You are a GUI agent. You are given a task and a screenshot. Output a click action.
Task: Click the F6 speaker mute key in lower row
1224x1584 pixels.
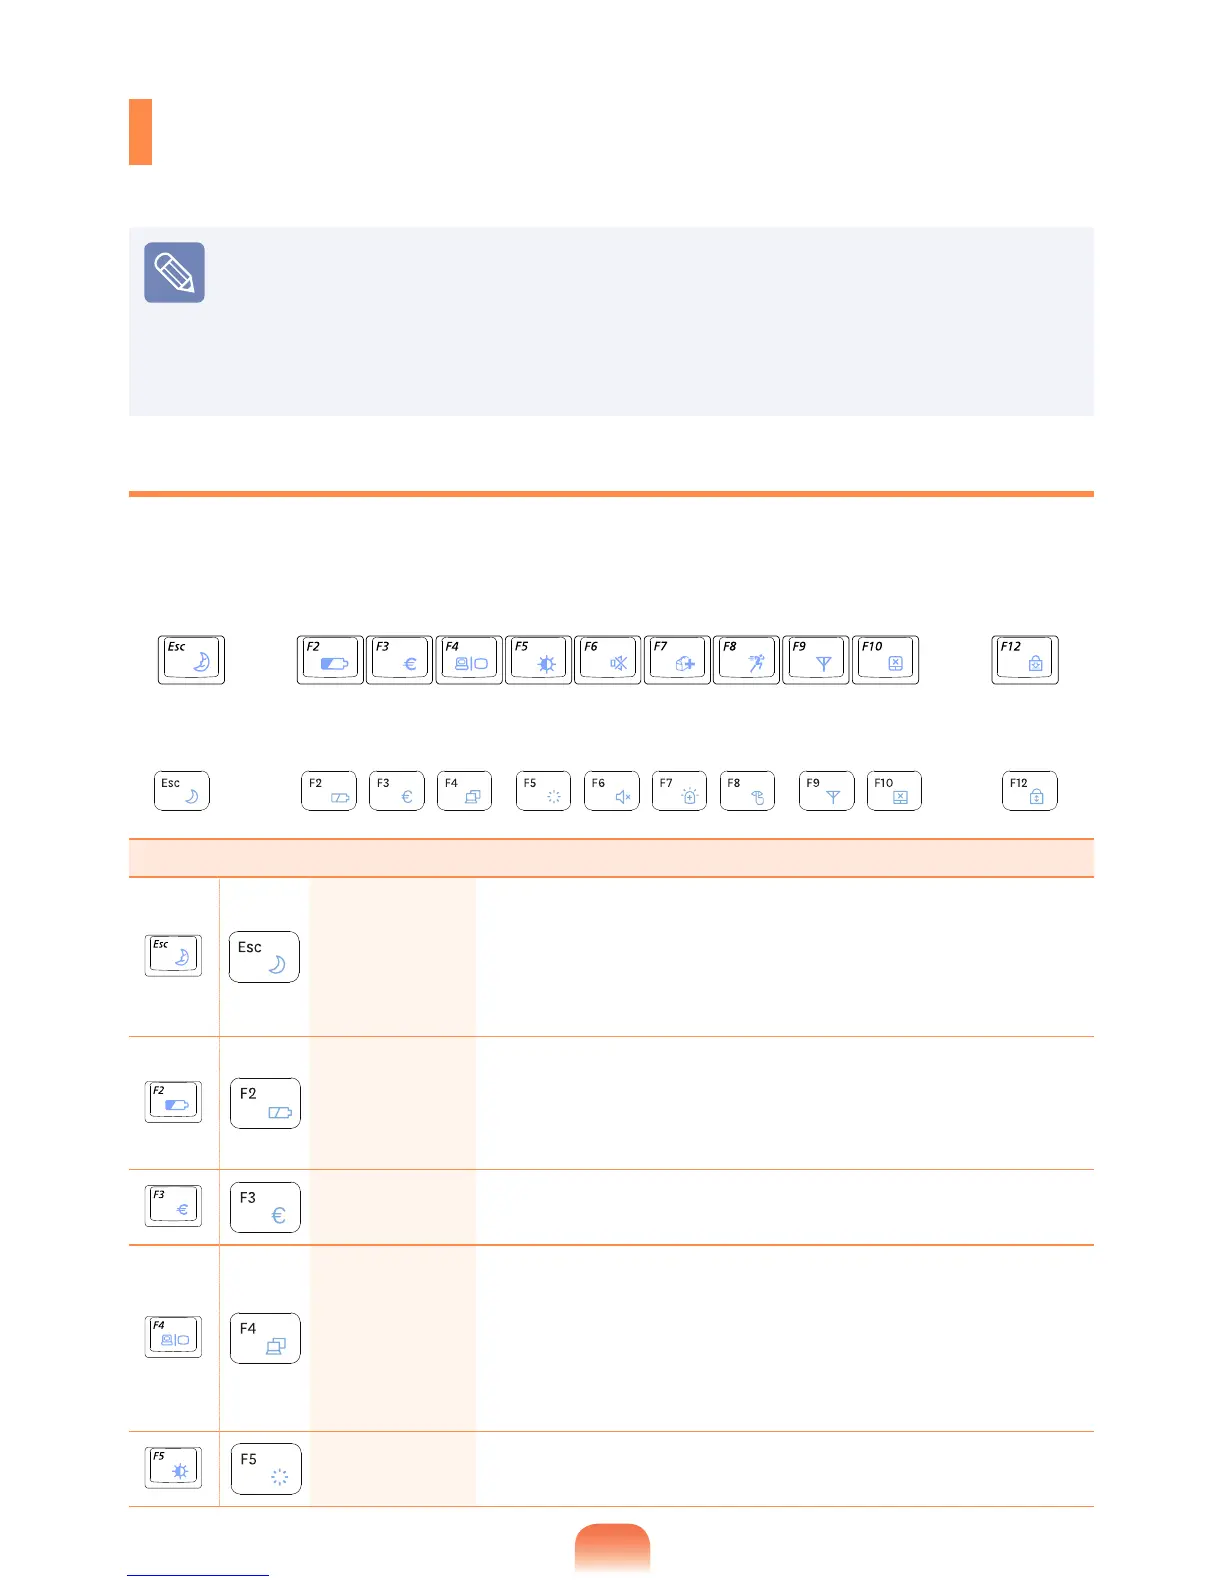point(612,791)
